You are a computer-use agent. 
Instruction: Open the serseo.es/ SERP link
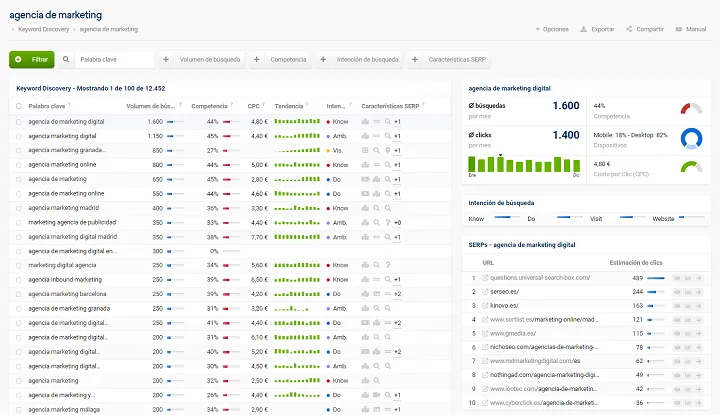coord(504,292)
